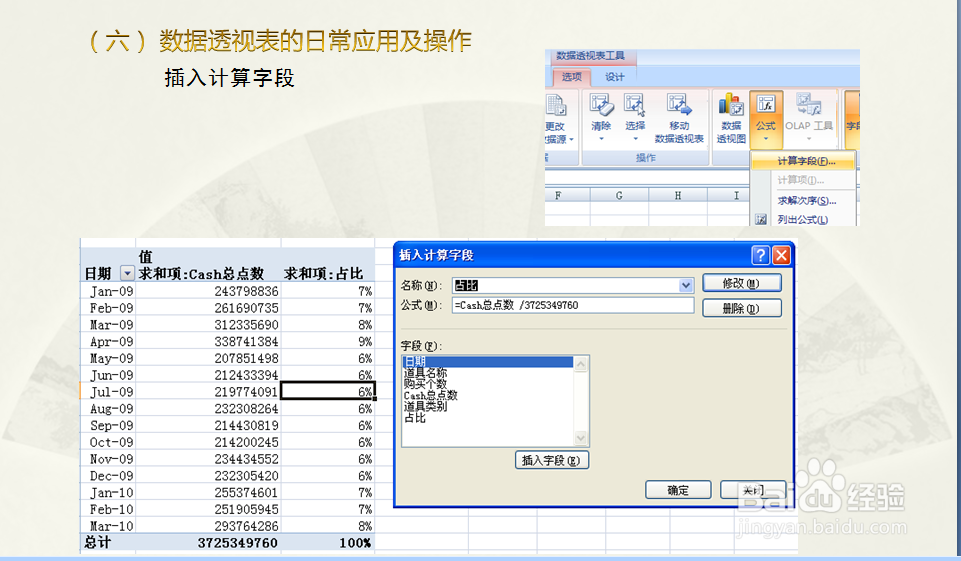The height and width of the screenshot is (561, 961).
Task: Open the PivotChart (数据透视图) icon
Action: tap(731, 105)
